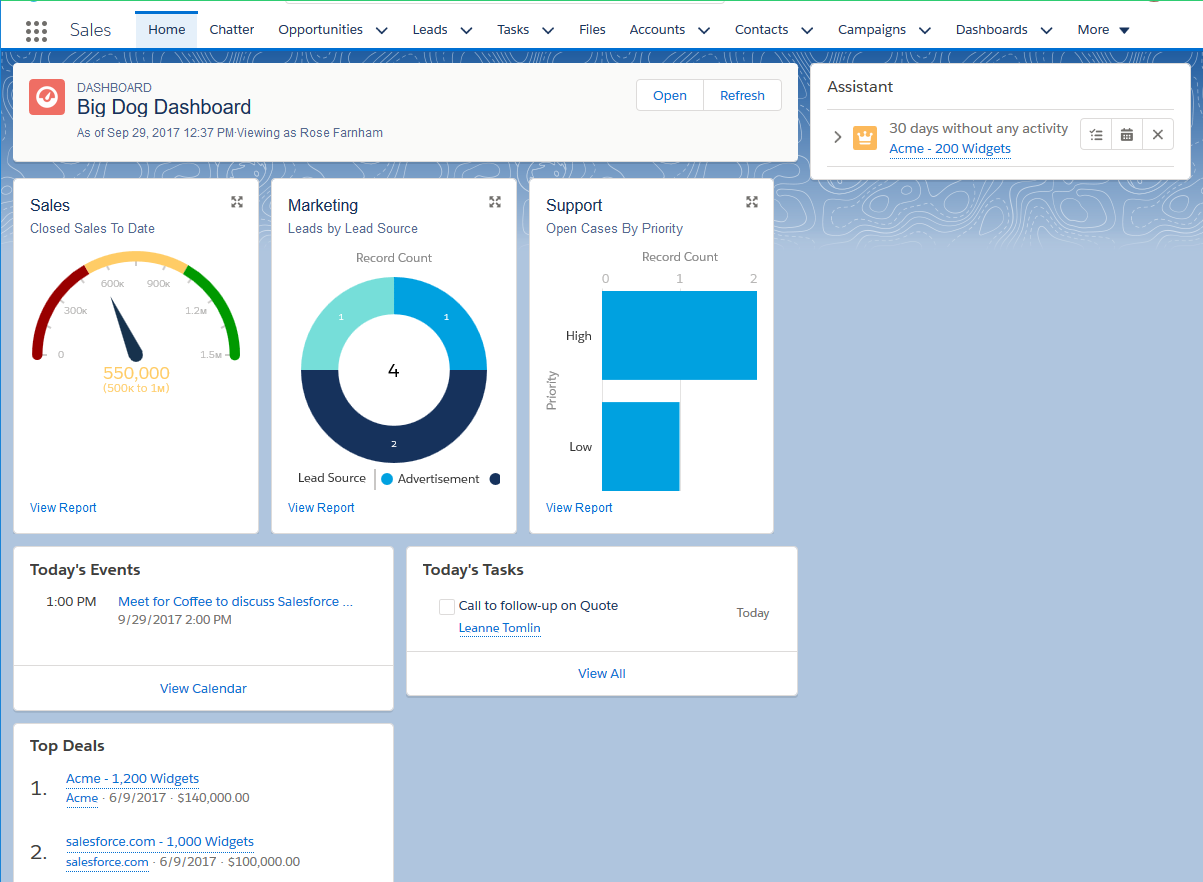This screenshot has height=882, width=1203.
Task: Click the Big Dog Dashboard gauge icon
Action: pos(47,97)
